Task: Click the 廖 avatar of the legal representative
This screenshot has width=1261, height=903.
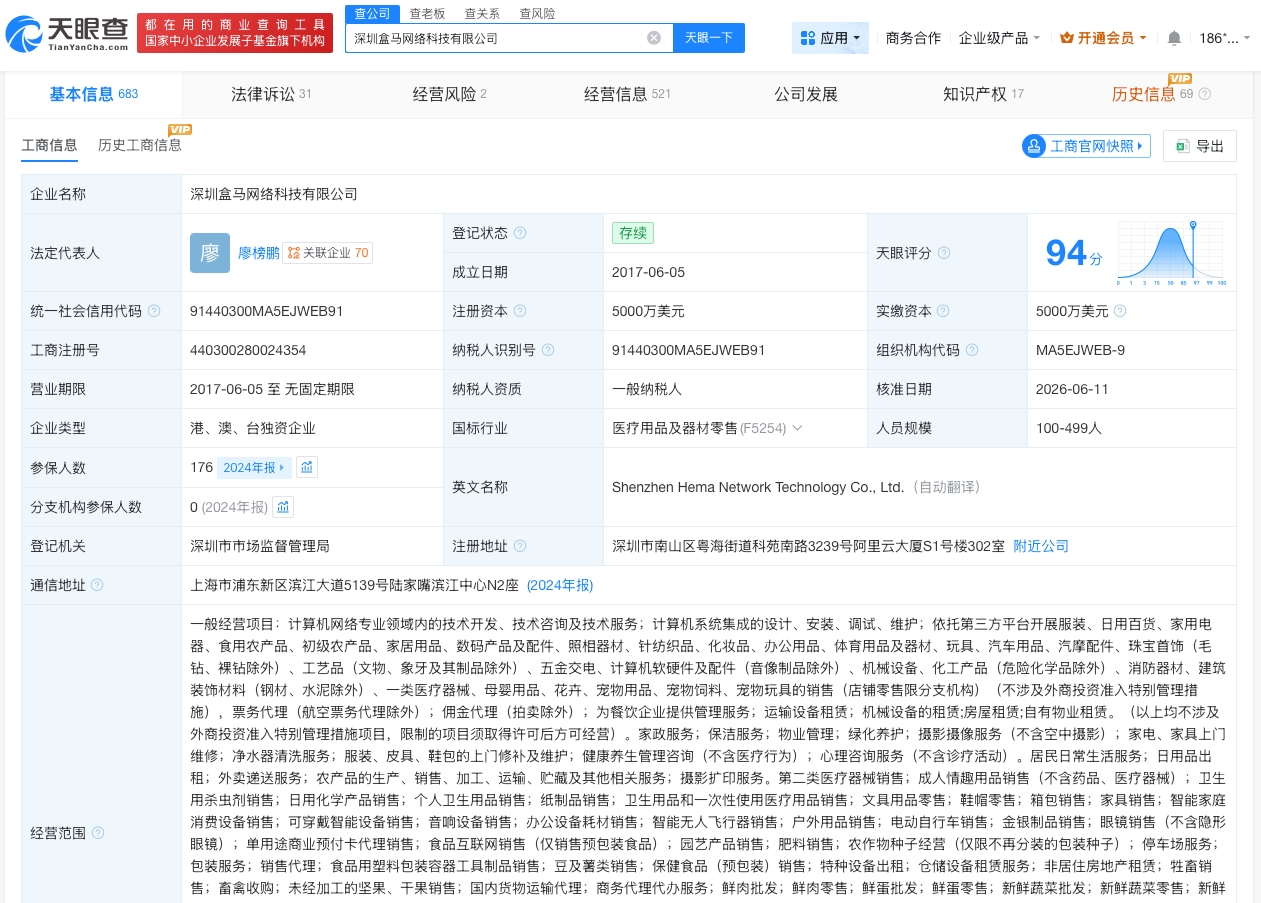Action: [x=210, y=253]
